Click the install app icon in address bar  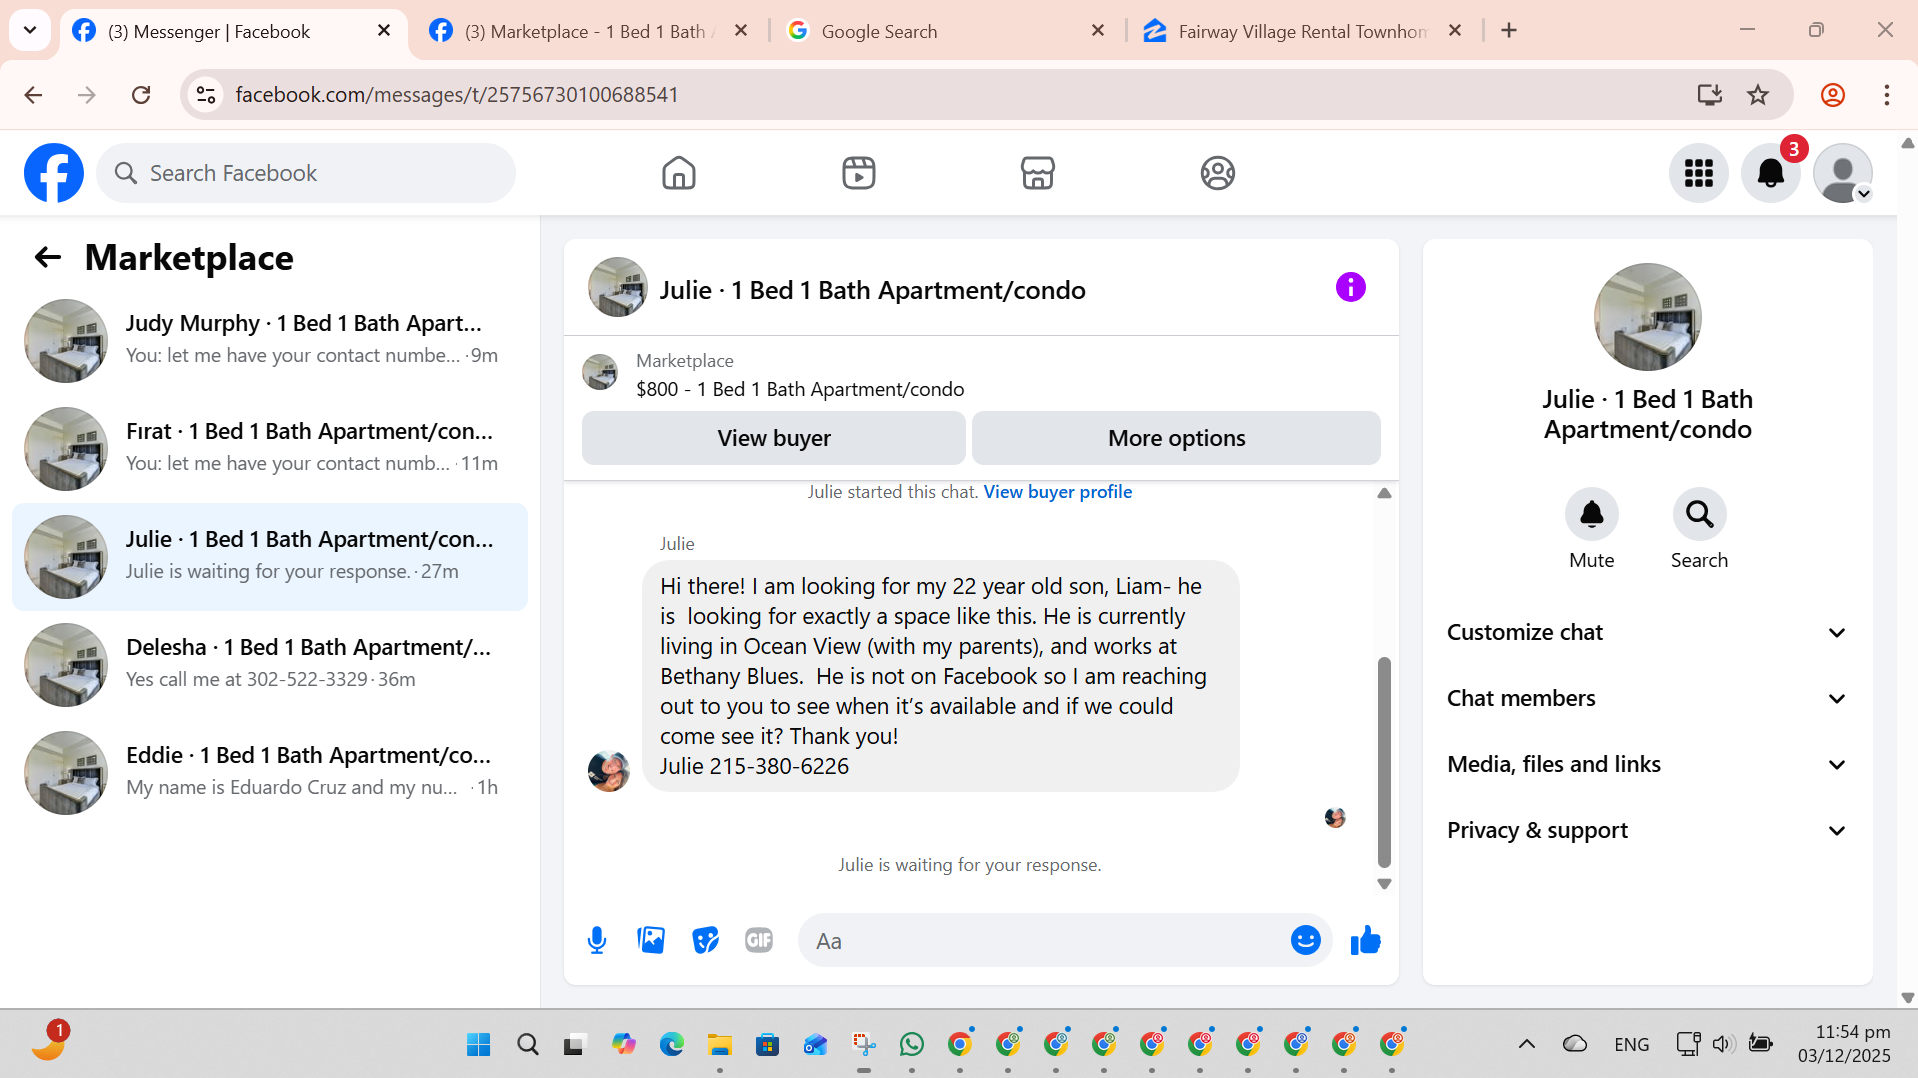click(1710, 95)
